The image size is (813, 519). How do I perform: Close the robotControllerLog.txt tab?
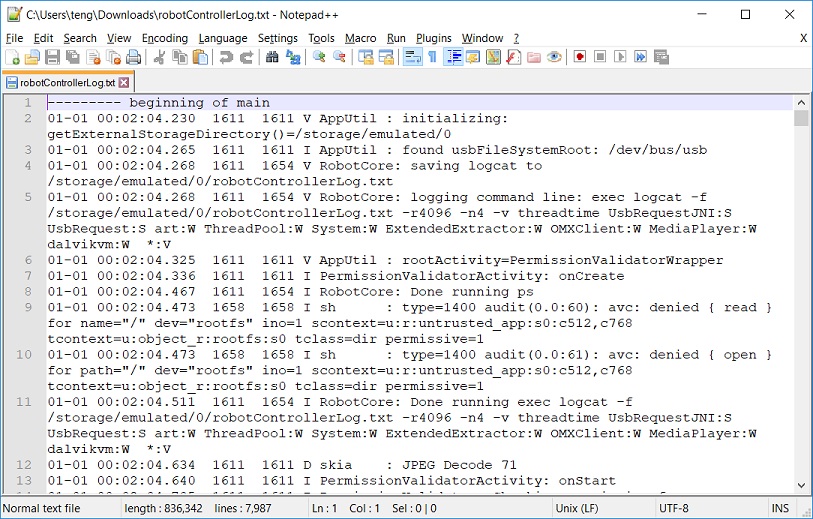(124, 82)
